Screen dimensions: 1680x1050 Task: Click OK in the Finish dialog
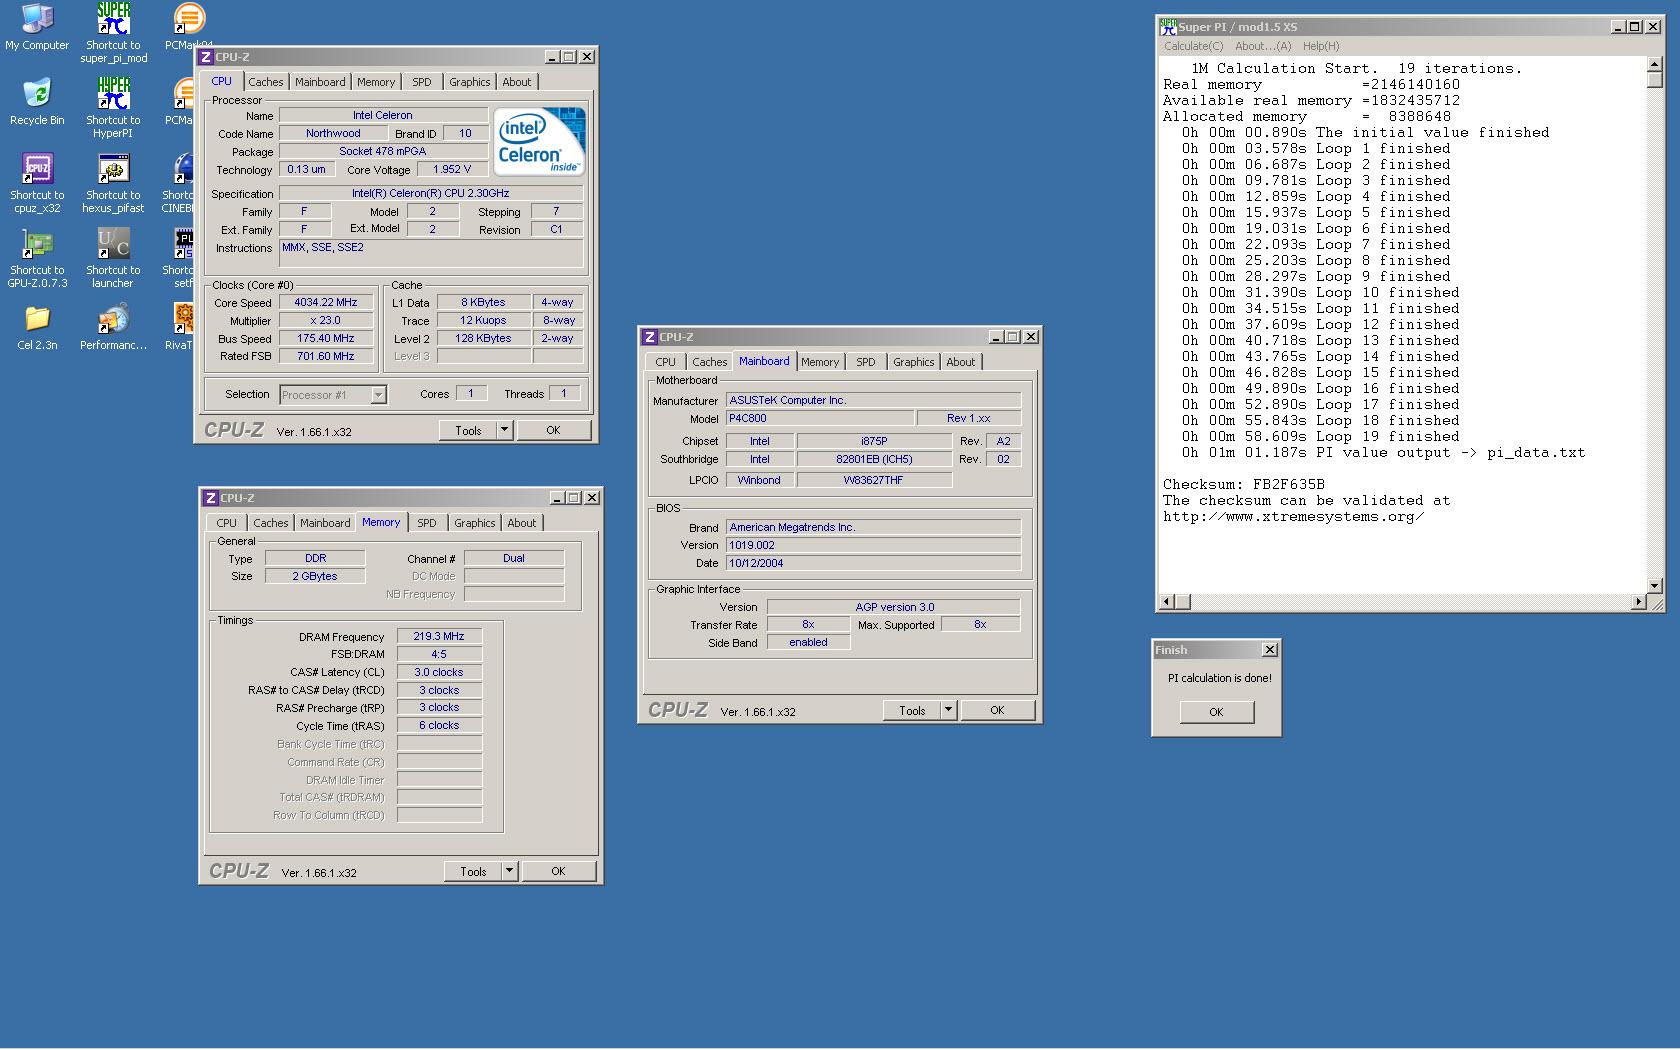coord(1216,712)
